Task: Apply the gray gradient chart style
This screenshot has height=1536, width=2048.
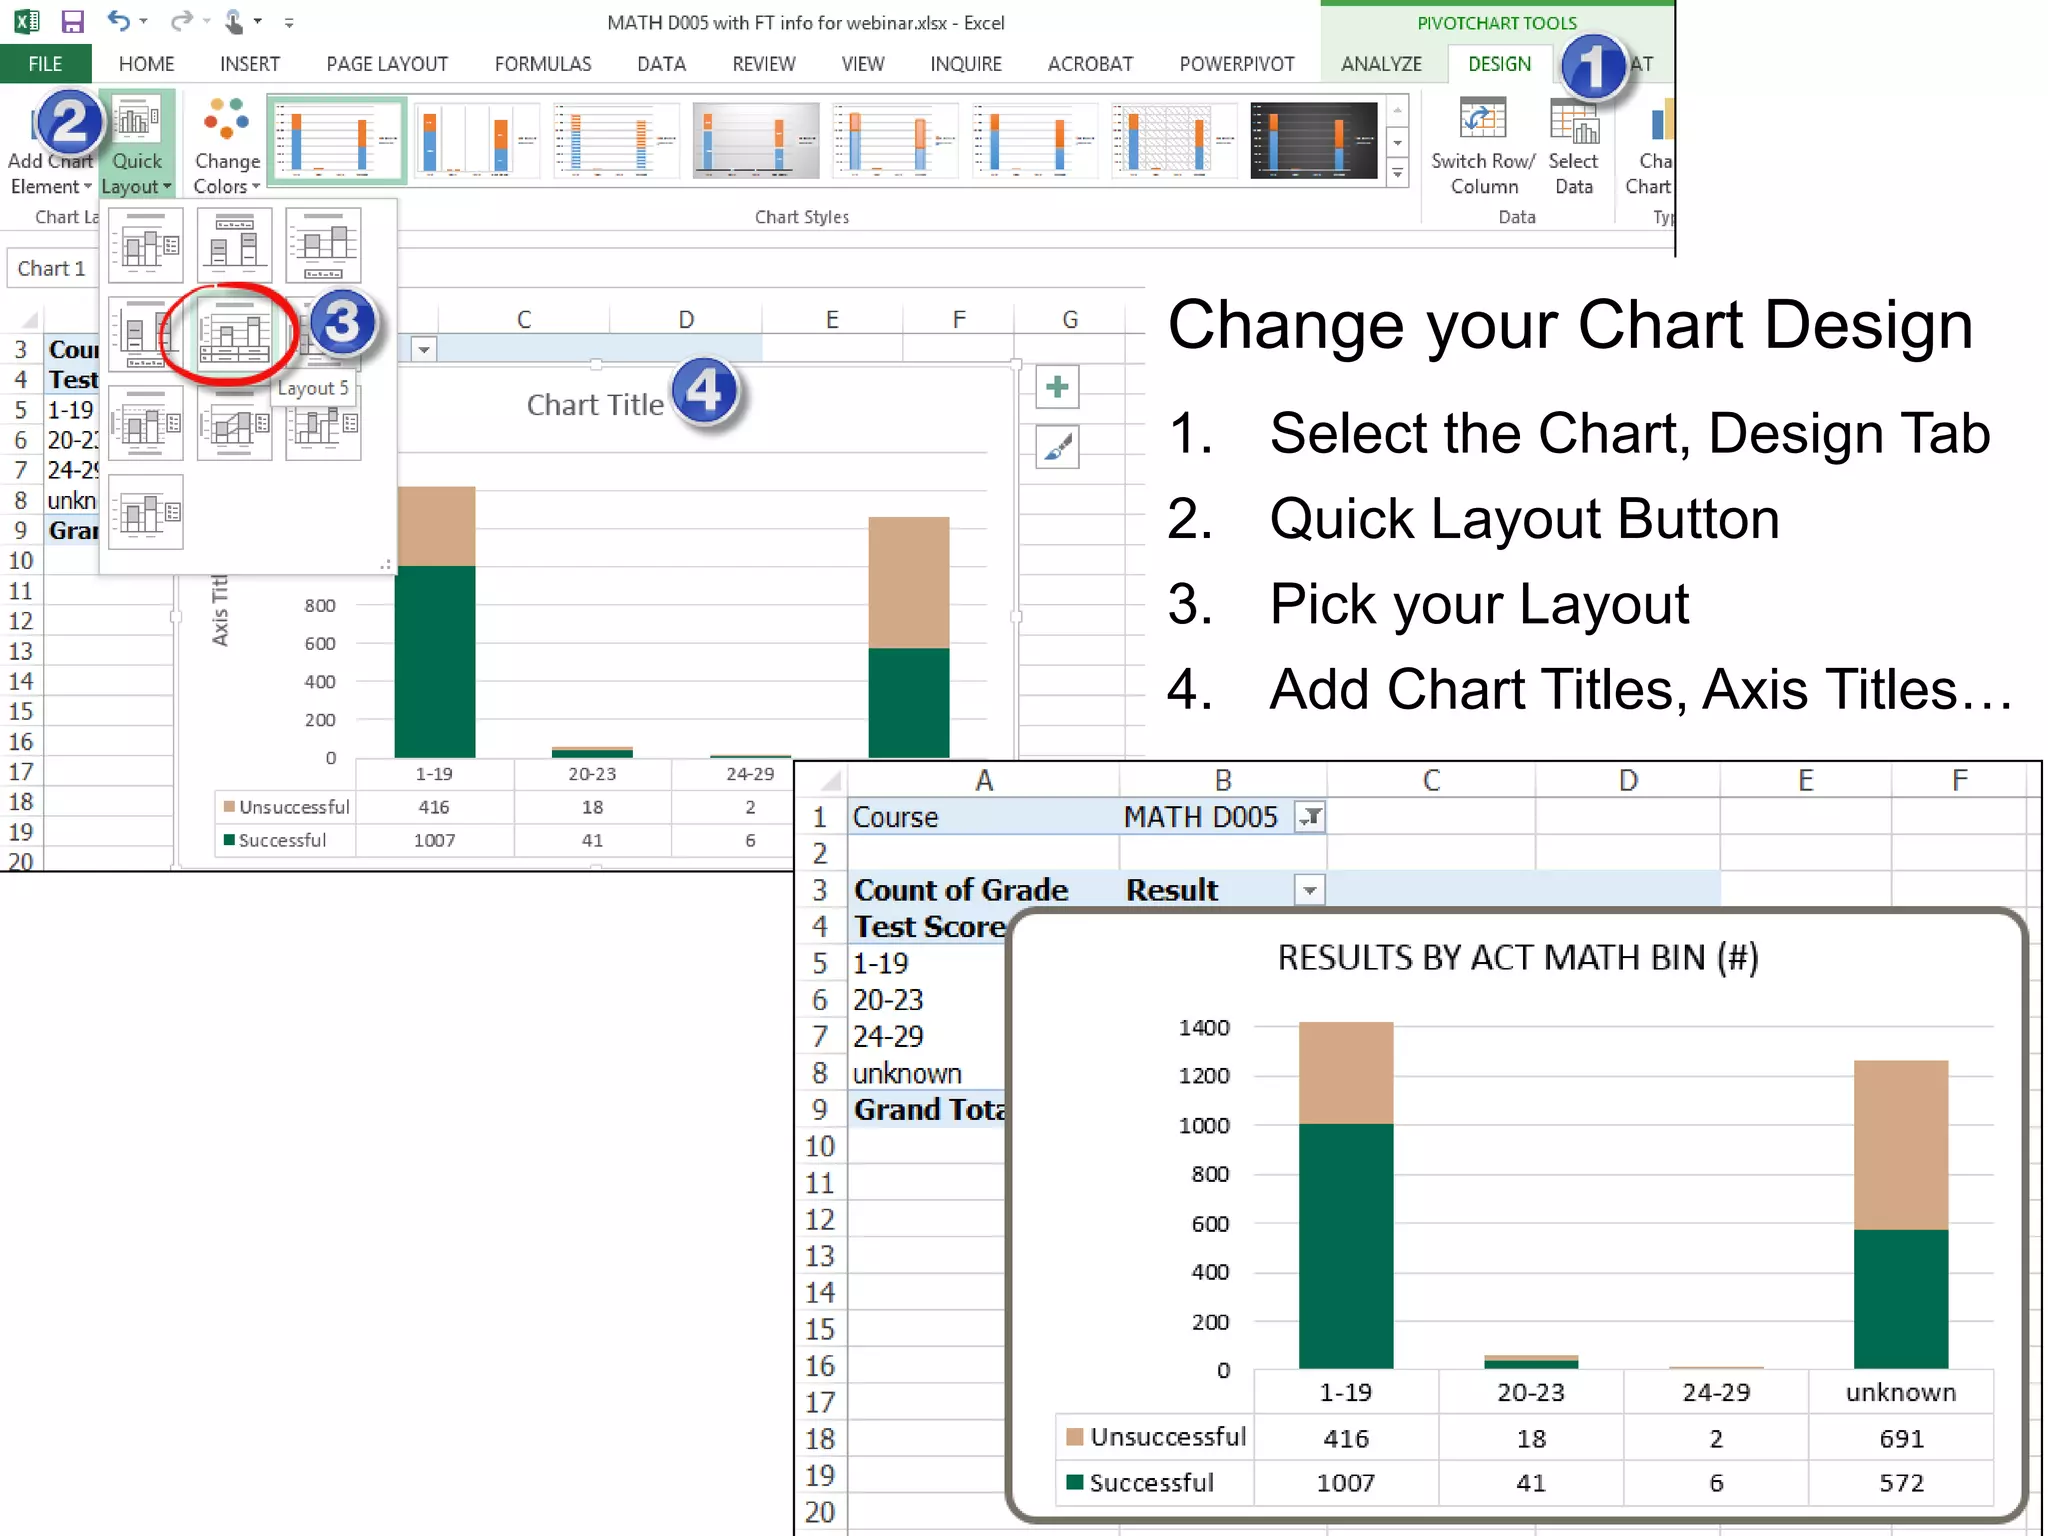Action: click(755, 141)
